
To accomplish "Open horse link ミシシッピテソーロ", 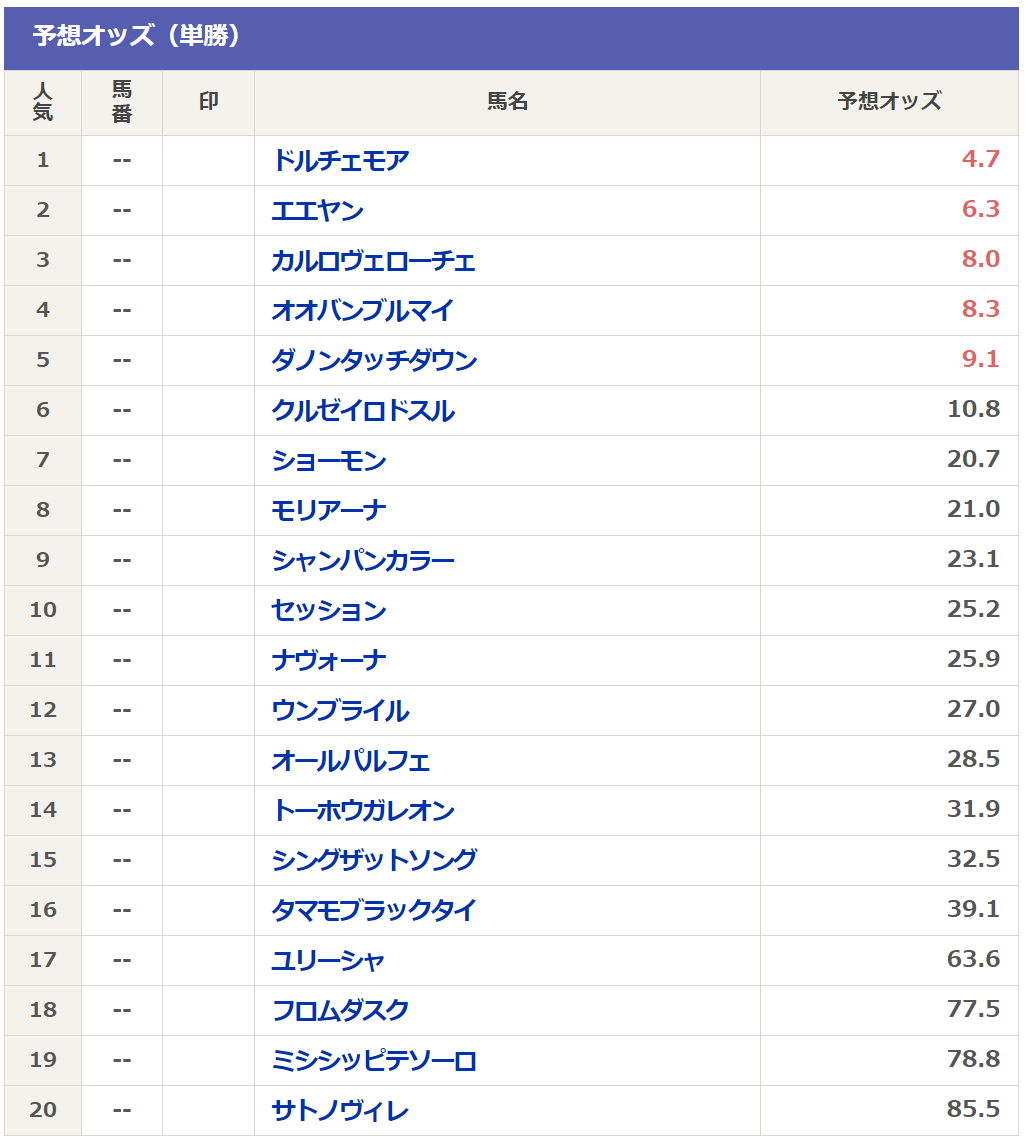I will [x=374, y=1061].
